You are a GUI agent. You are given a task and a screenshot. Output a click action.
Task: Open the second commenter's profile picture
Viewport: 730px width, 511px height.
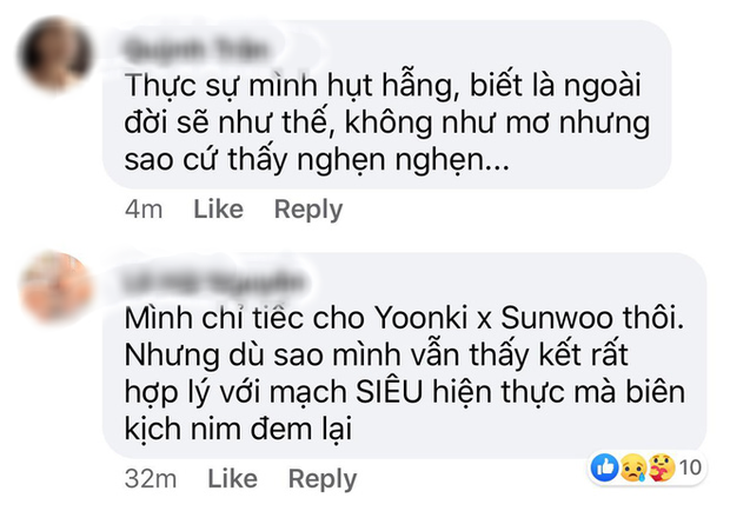[56, 288]
